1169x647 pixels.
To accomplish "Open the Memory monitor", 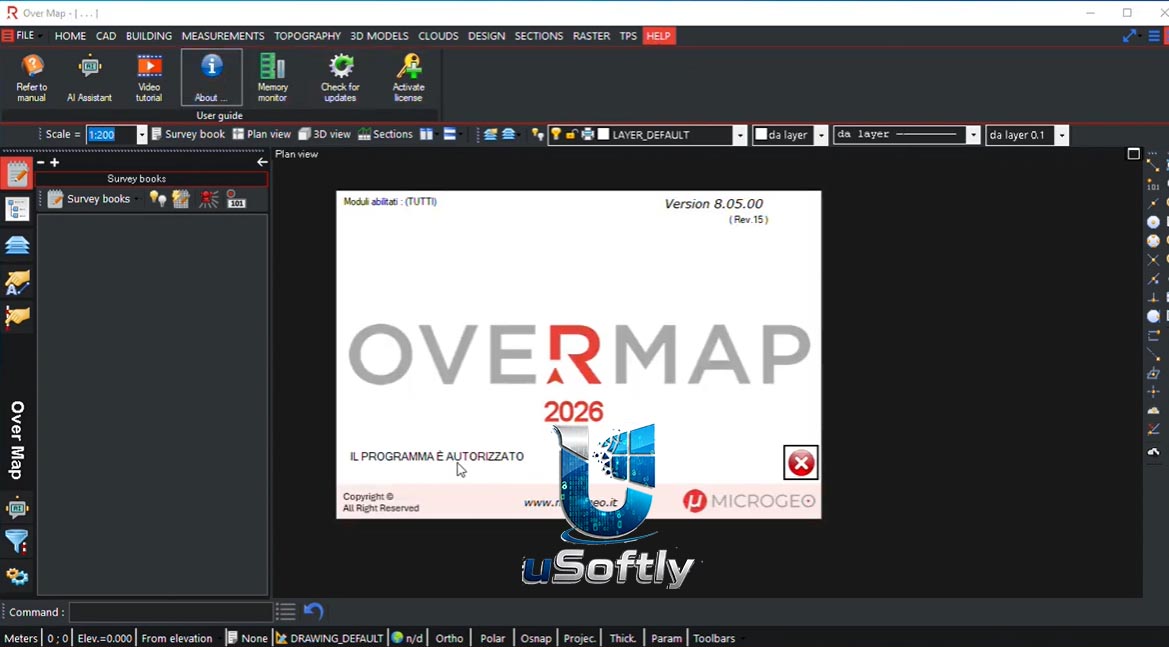I will (272, 78).
